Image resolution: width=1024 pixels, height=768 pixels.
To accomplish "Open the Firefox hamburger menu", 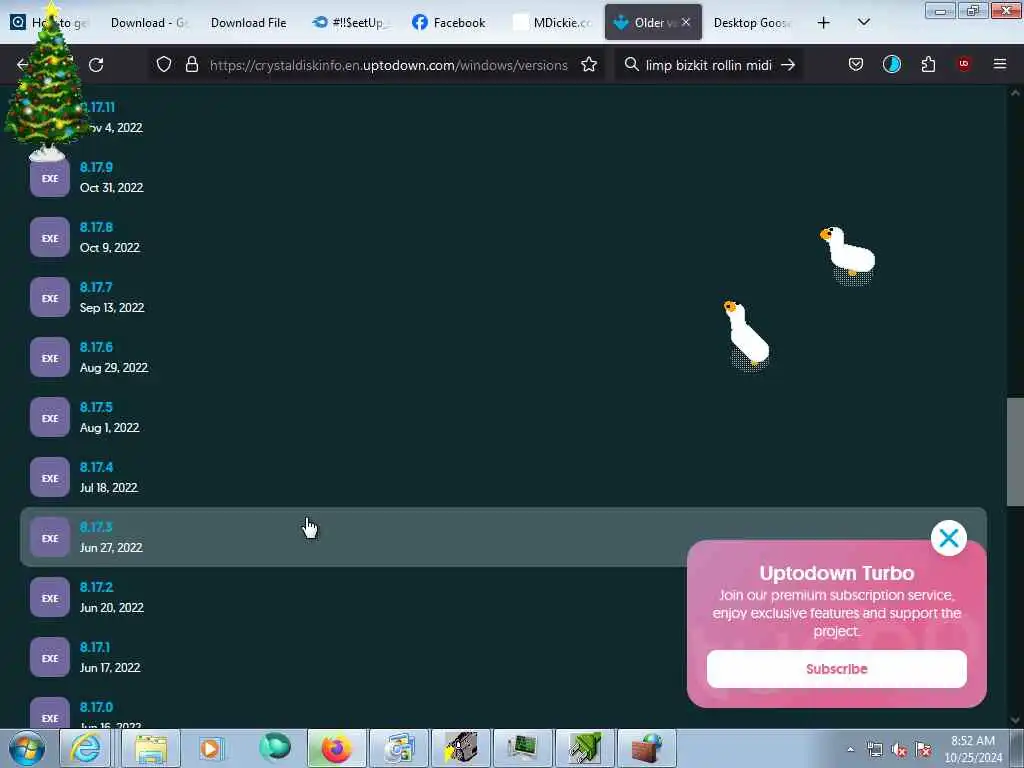I will (x=1000, y=64).
